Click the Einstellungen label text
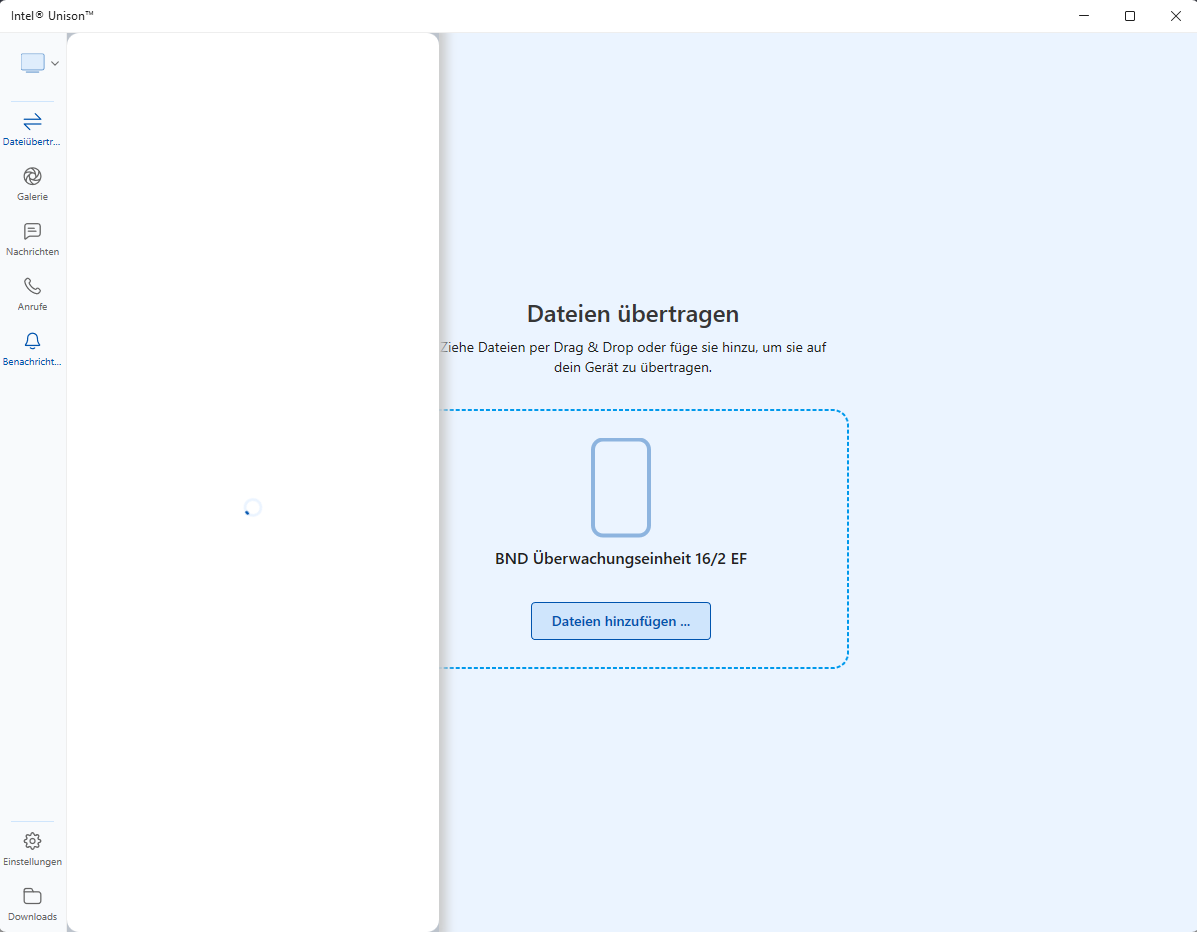 point(32,861)
